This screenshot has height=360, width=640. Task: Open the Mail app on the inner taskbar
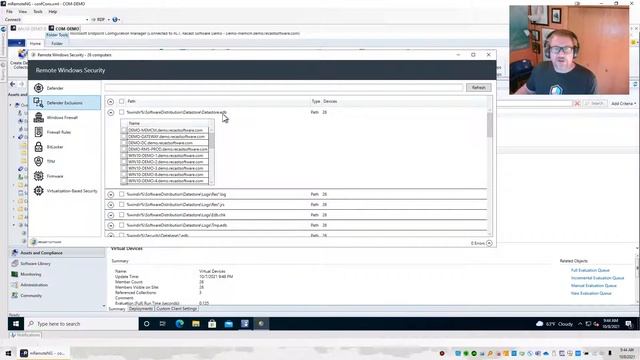point(229,324)
